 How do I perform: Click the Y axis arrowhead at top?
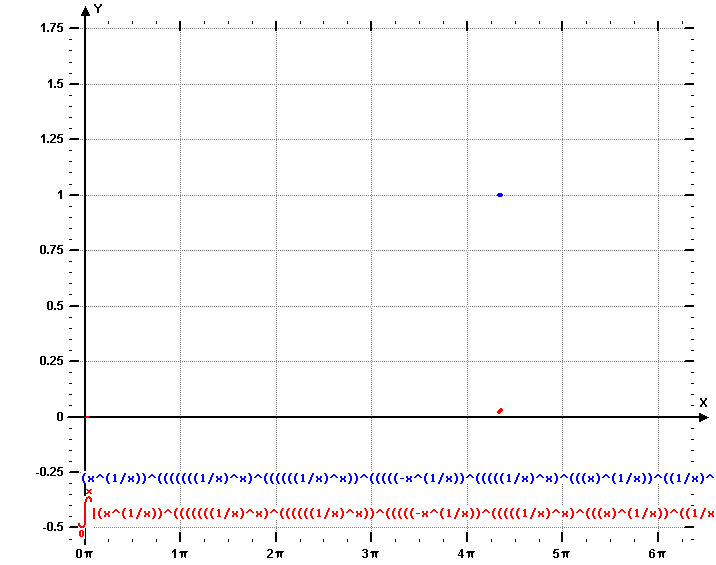point(85,9)
